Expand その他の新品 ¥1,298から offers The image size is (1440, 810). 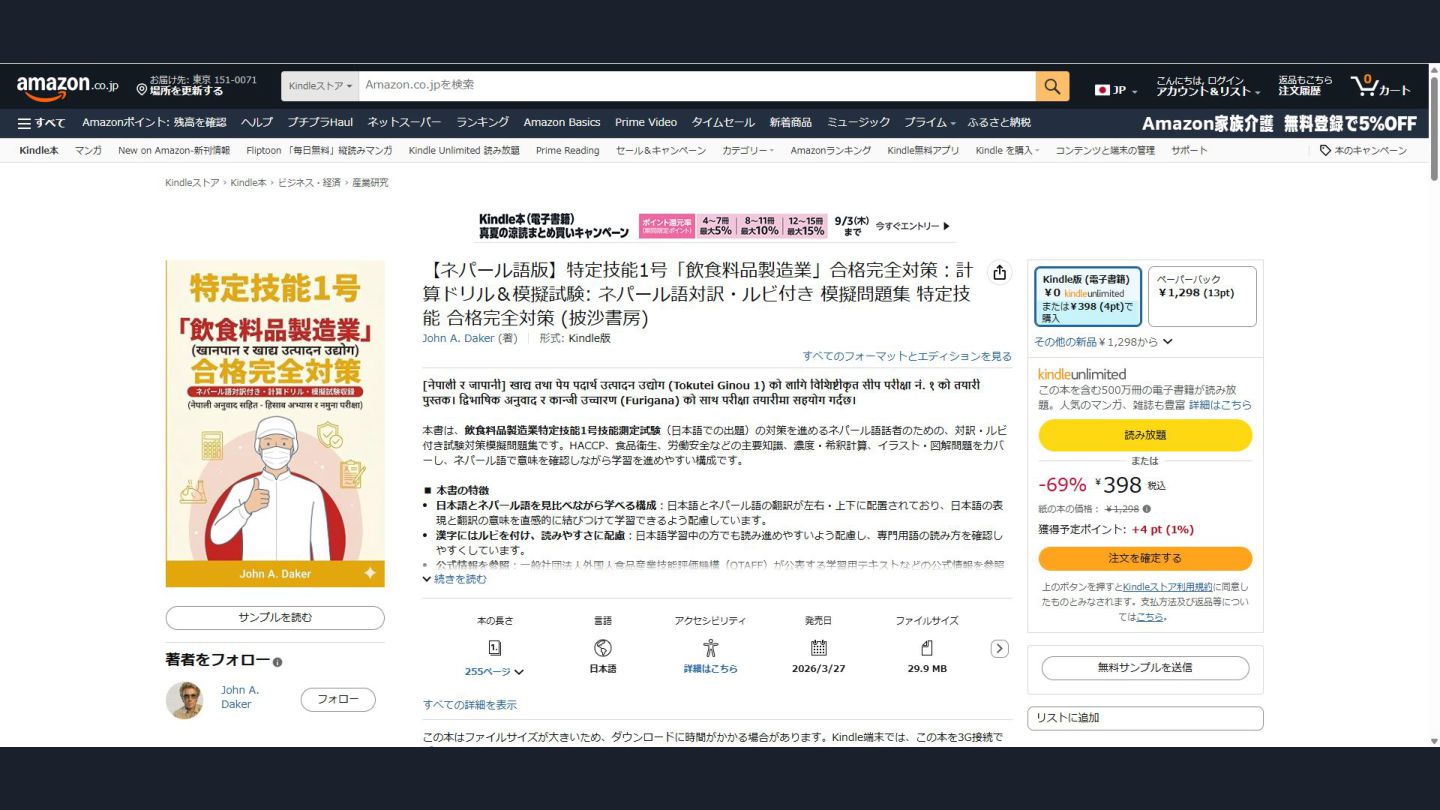pyautogui.click(x=1103, y=342)
